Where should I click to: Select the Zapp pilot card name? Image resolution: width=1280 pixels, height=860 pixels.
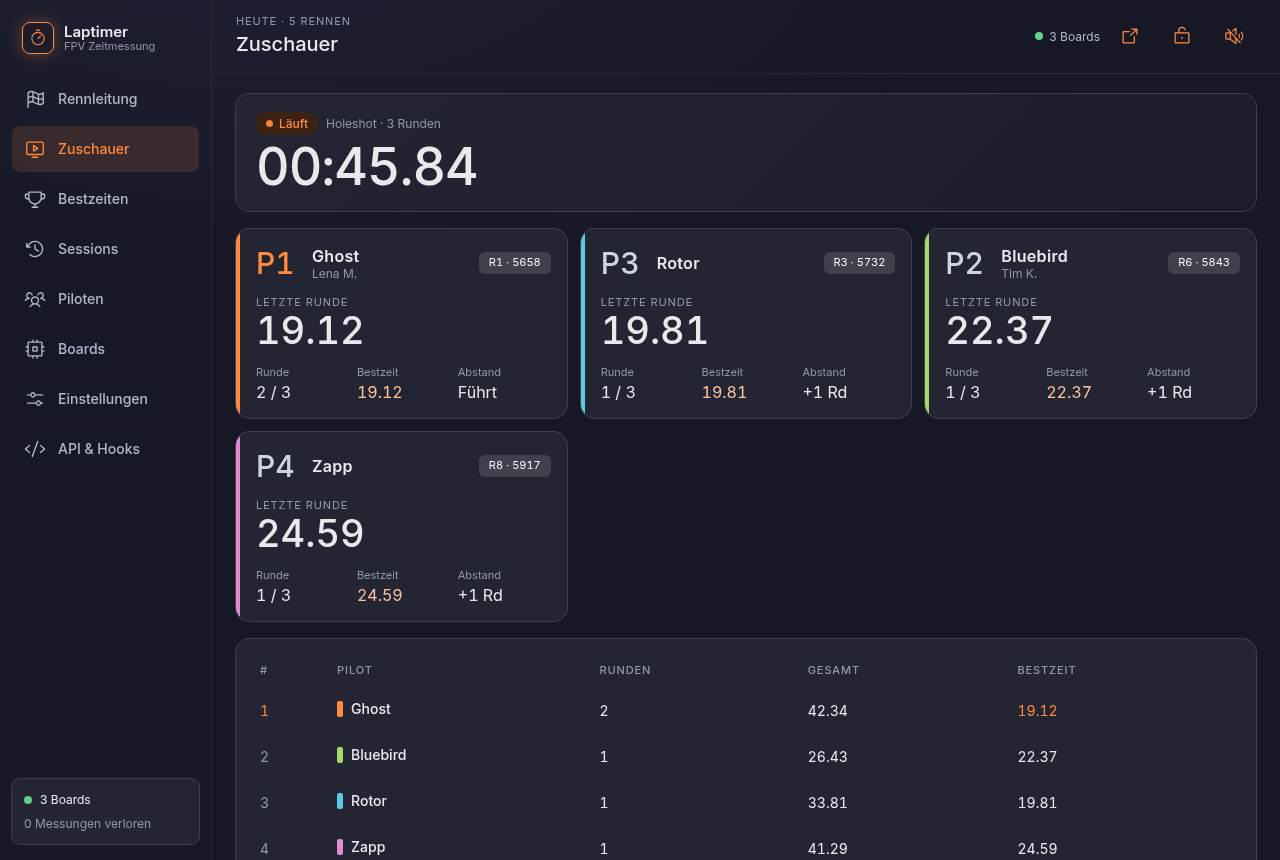click(332, 467)
